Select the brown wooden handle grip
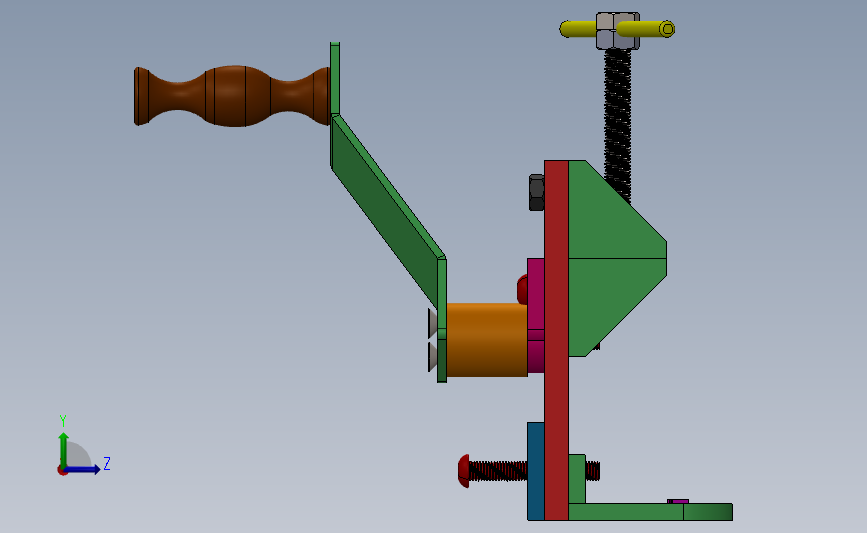The image size is (867, 533). coord(232,96)
